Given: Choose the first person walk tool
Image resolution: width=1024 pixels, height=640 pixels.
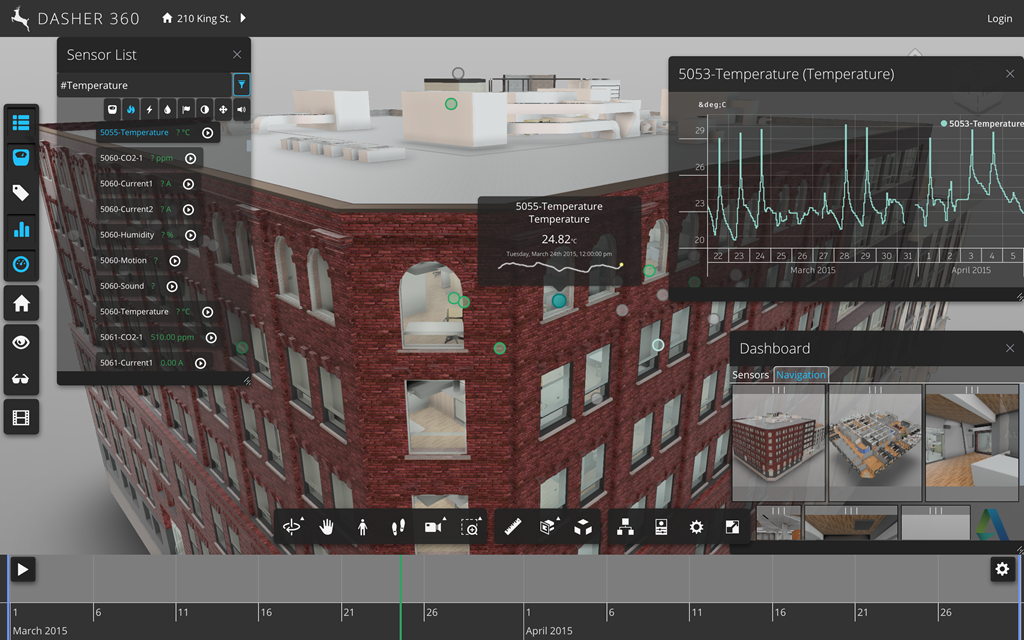Looking at the screenshot, I should 362,527.
